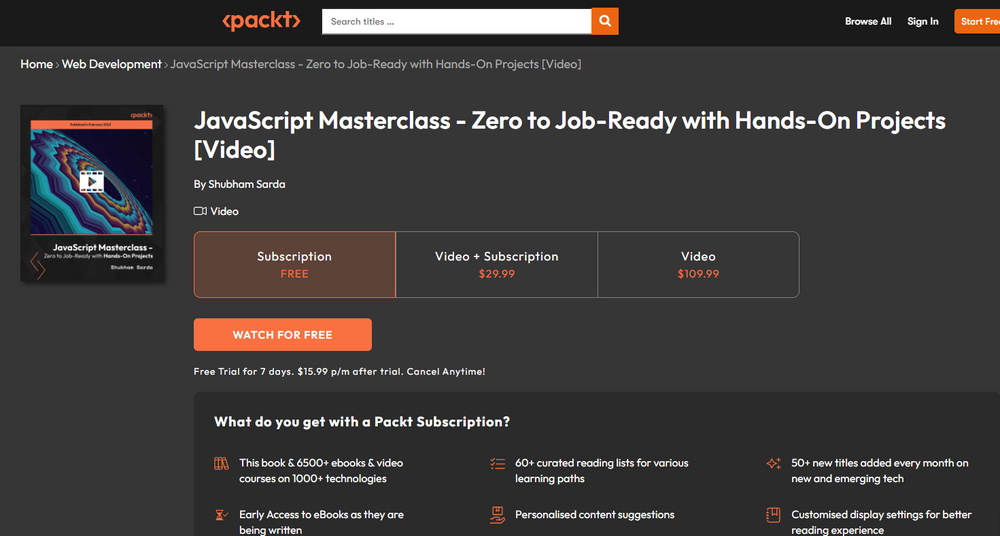Click the play film icon on cover

click(x=92, y=181)
